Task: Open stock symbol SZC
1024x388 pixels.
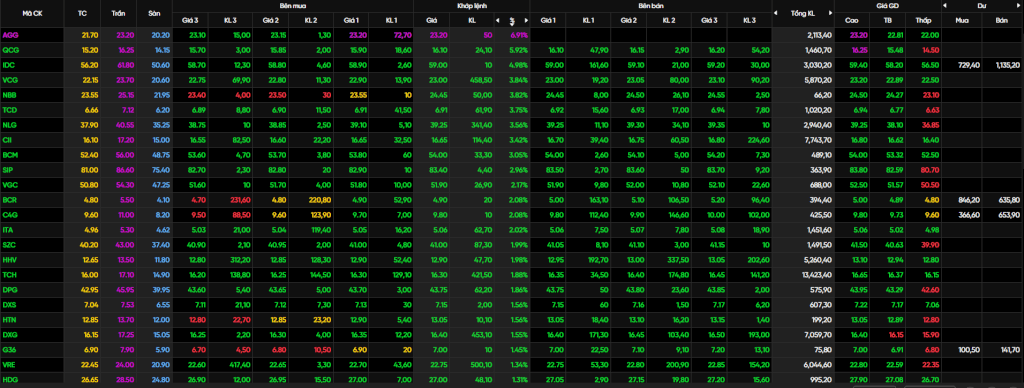Action: pyautogui.click(x=10, y=245)
